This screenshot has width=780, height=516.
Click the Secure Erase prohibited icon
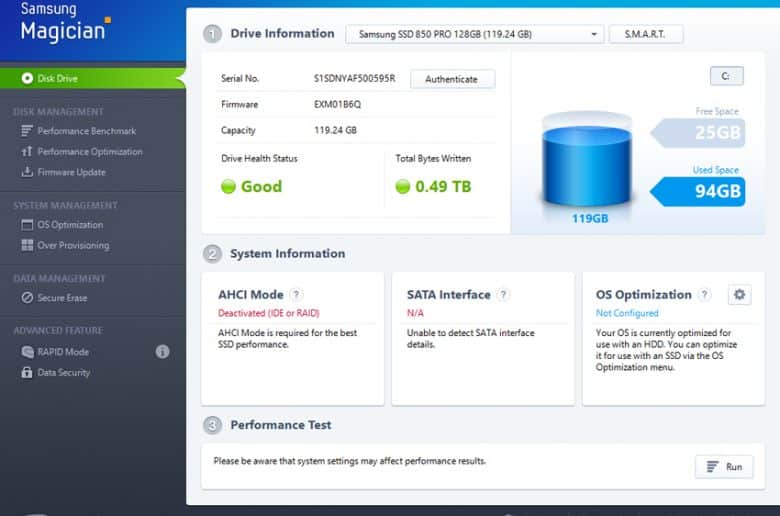[x=27, y=298]
